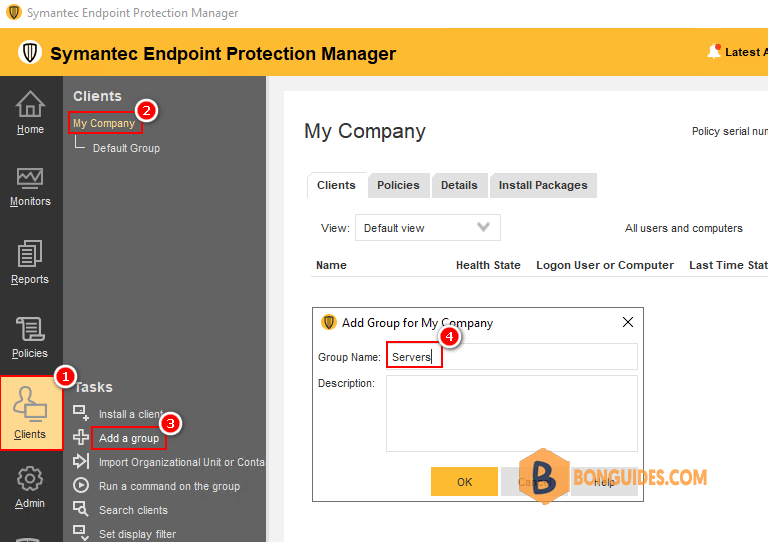Click the Set display filter task
Screen dimensions: 768x542
(x=137, y=534)
